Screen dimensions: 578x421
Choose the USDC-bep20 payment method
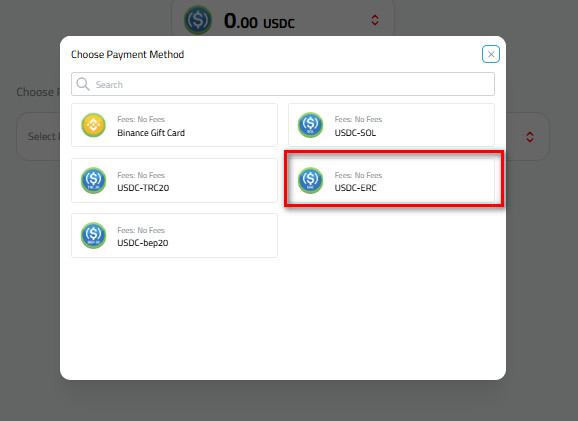coord(174,235)
